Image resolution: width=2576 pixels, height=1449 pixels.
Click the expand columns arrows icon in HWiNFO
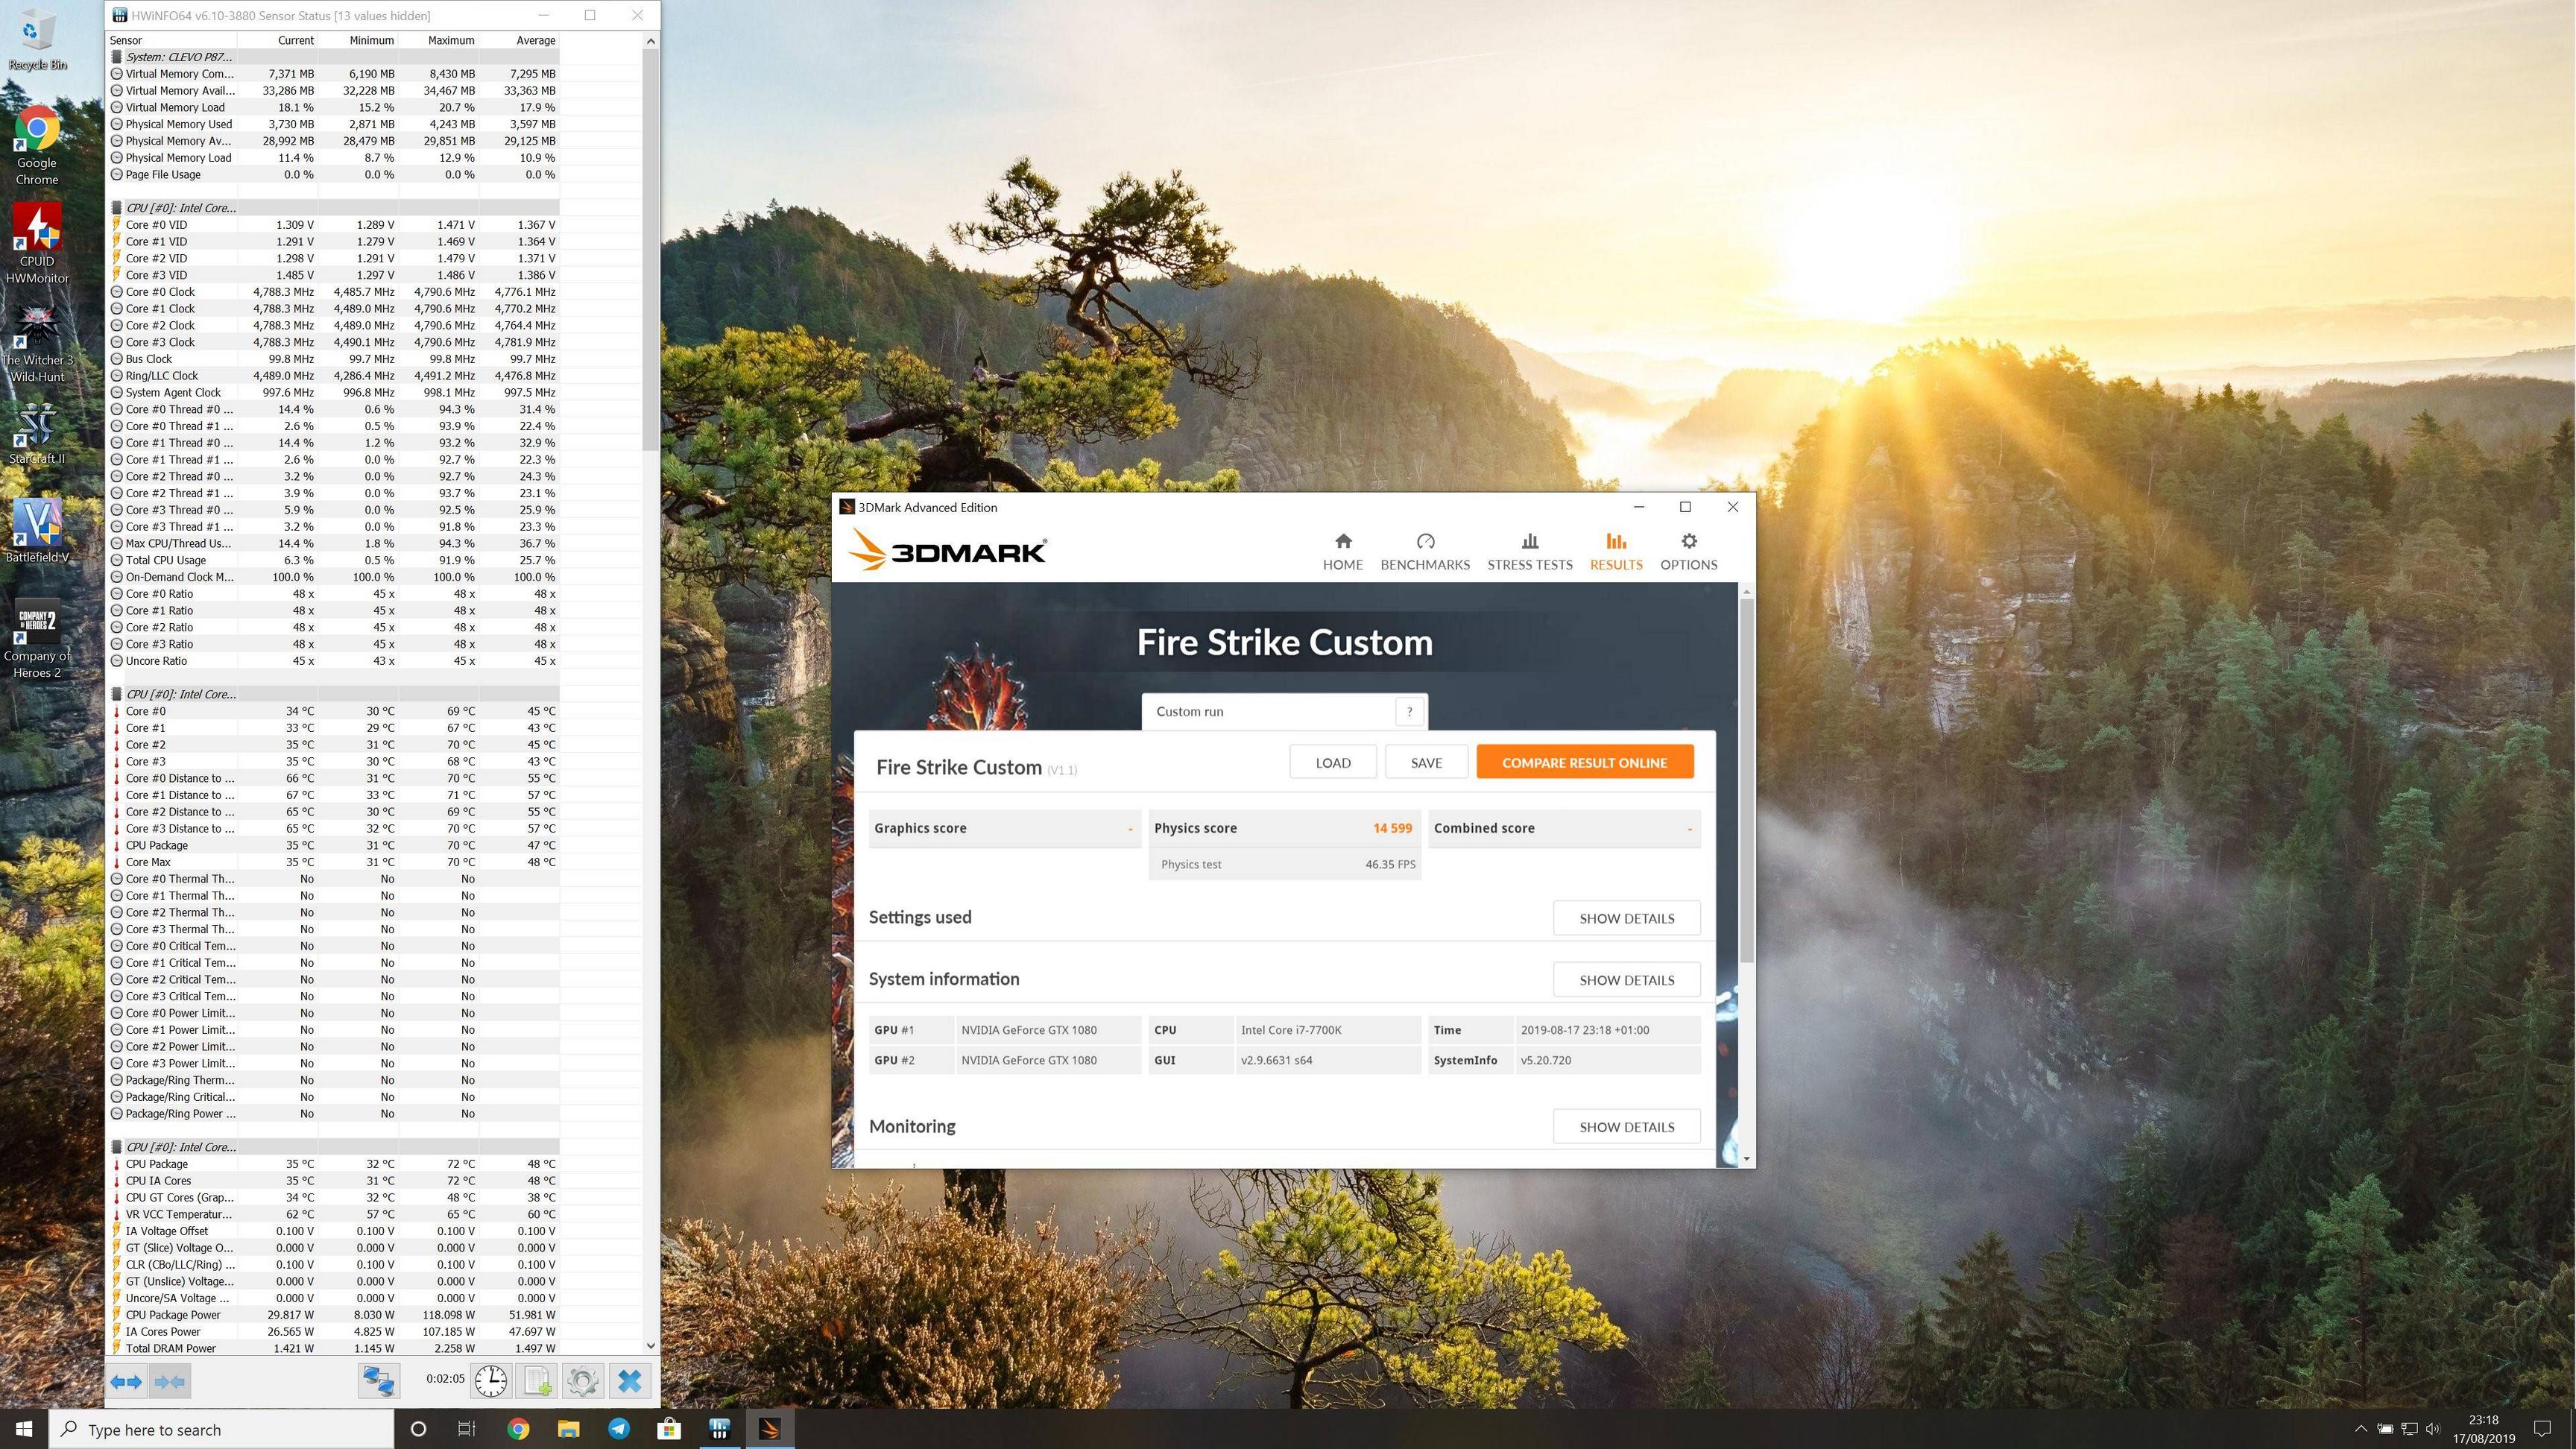tap(126, 1381)
